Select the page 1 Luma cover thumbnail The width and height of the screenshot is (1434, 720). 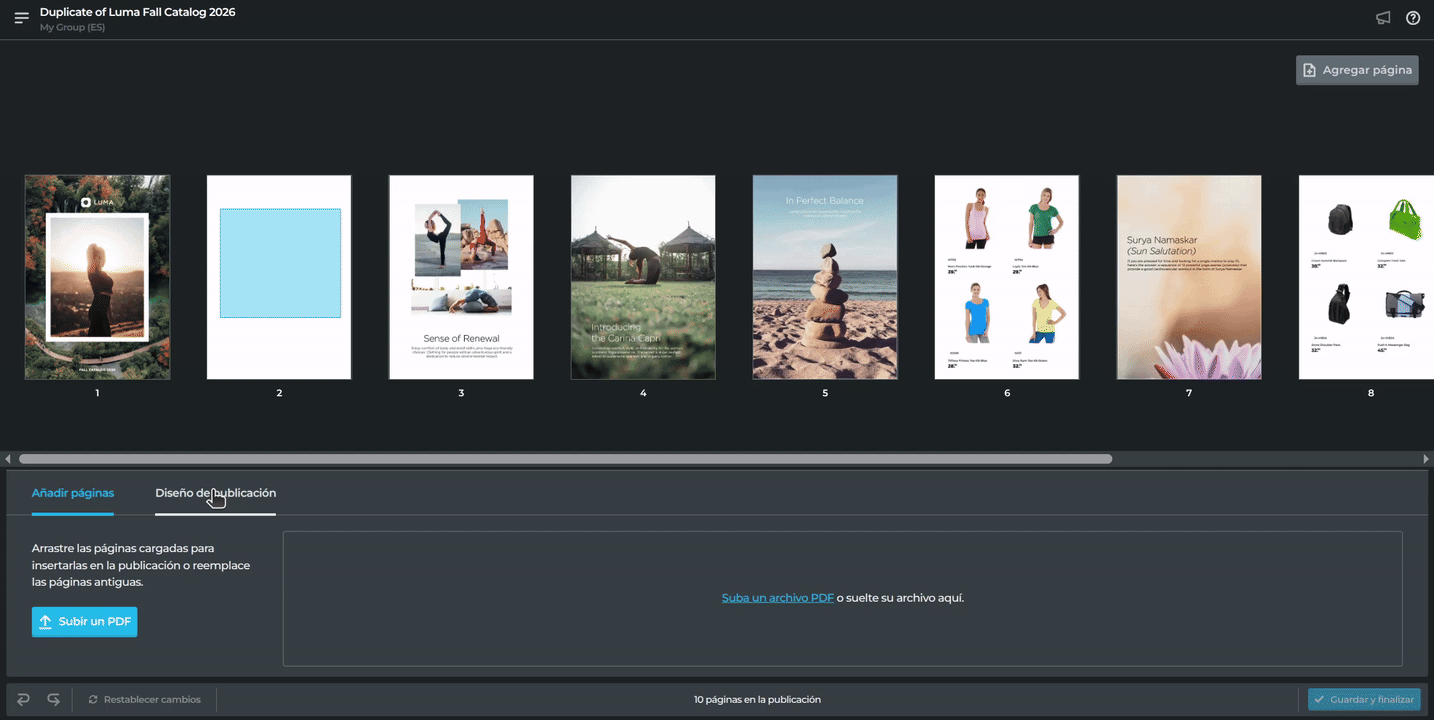pyautogui.click(x=97, y=277)
